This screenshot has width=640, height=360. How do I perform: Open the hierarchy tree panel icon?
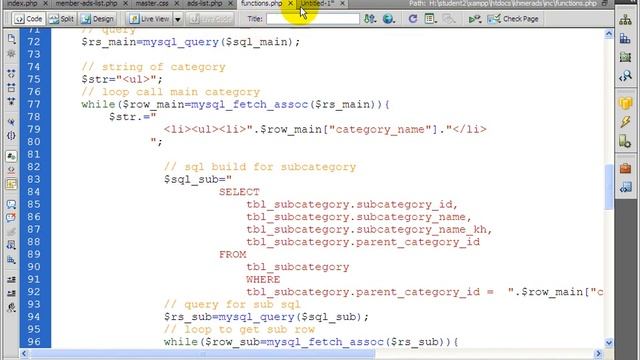tap(625, 20)
